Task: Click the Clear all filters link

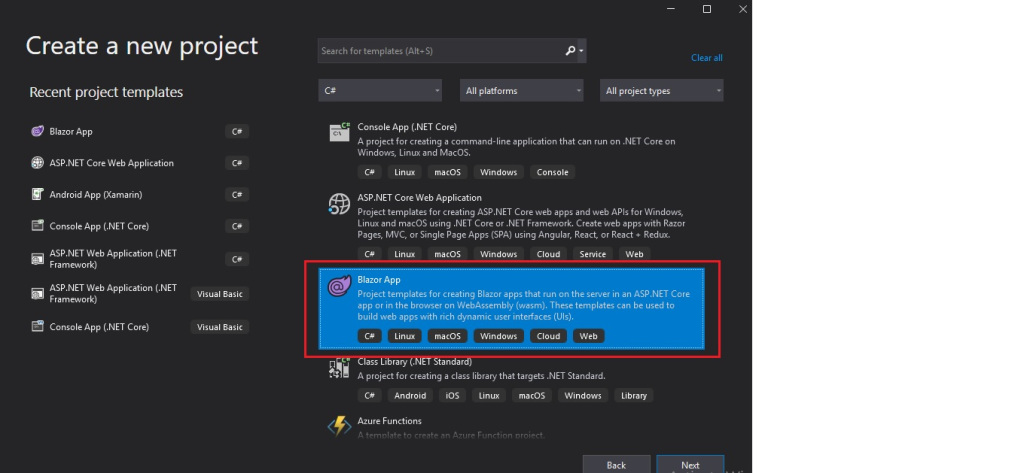Action: (x=707, y=57)
